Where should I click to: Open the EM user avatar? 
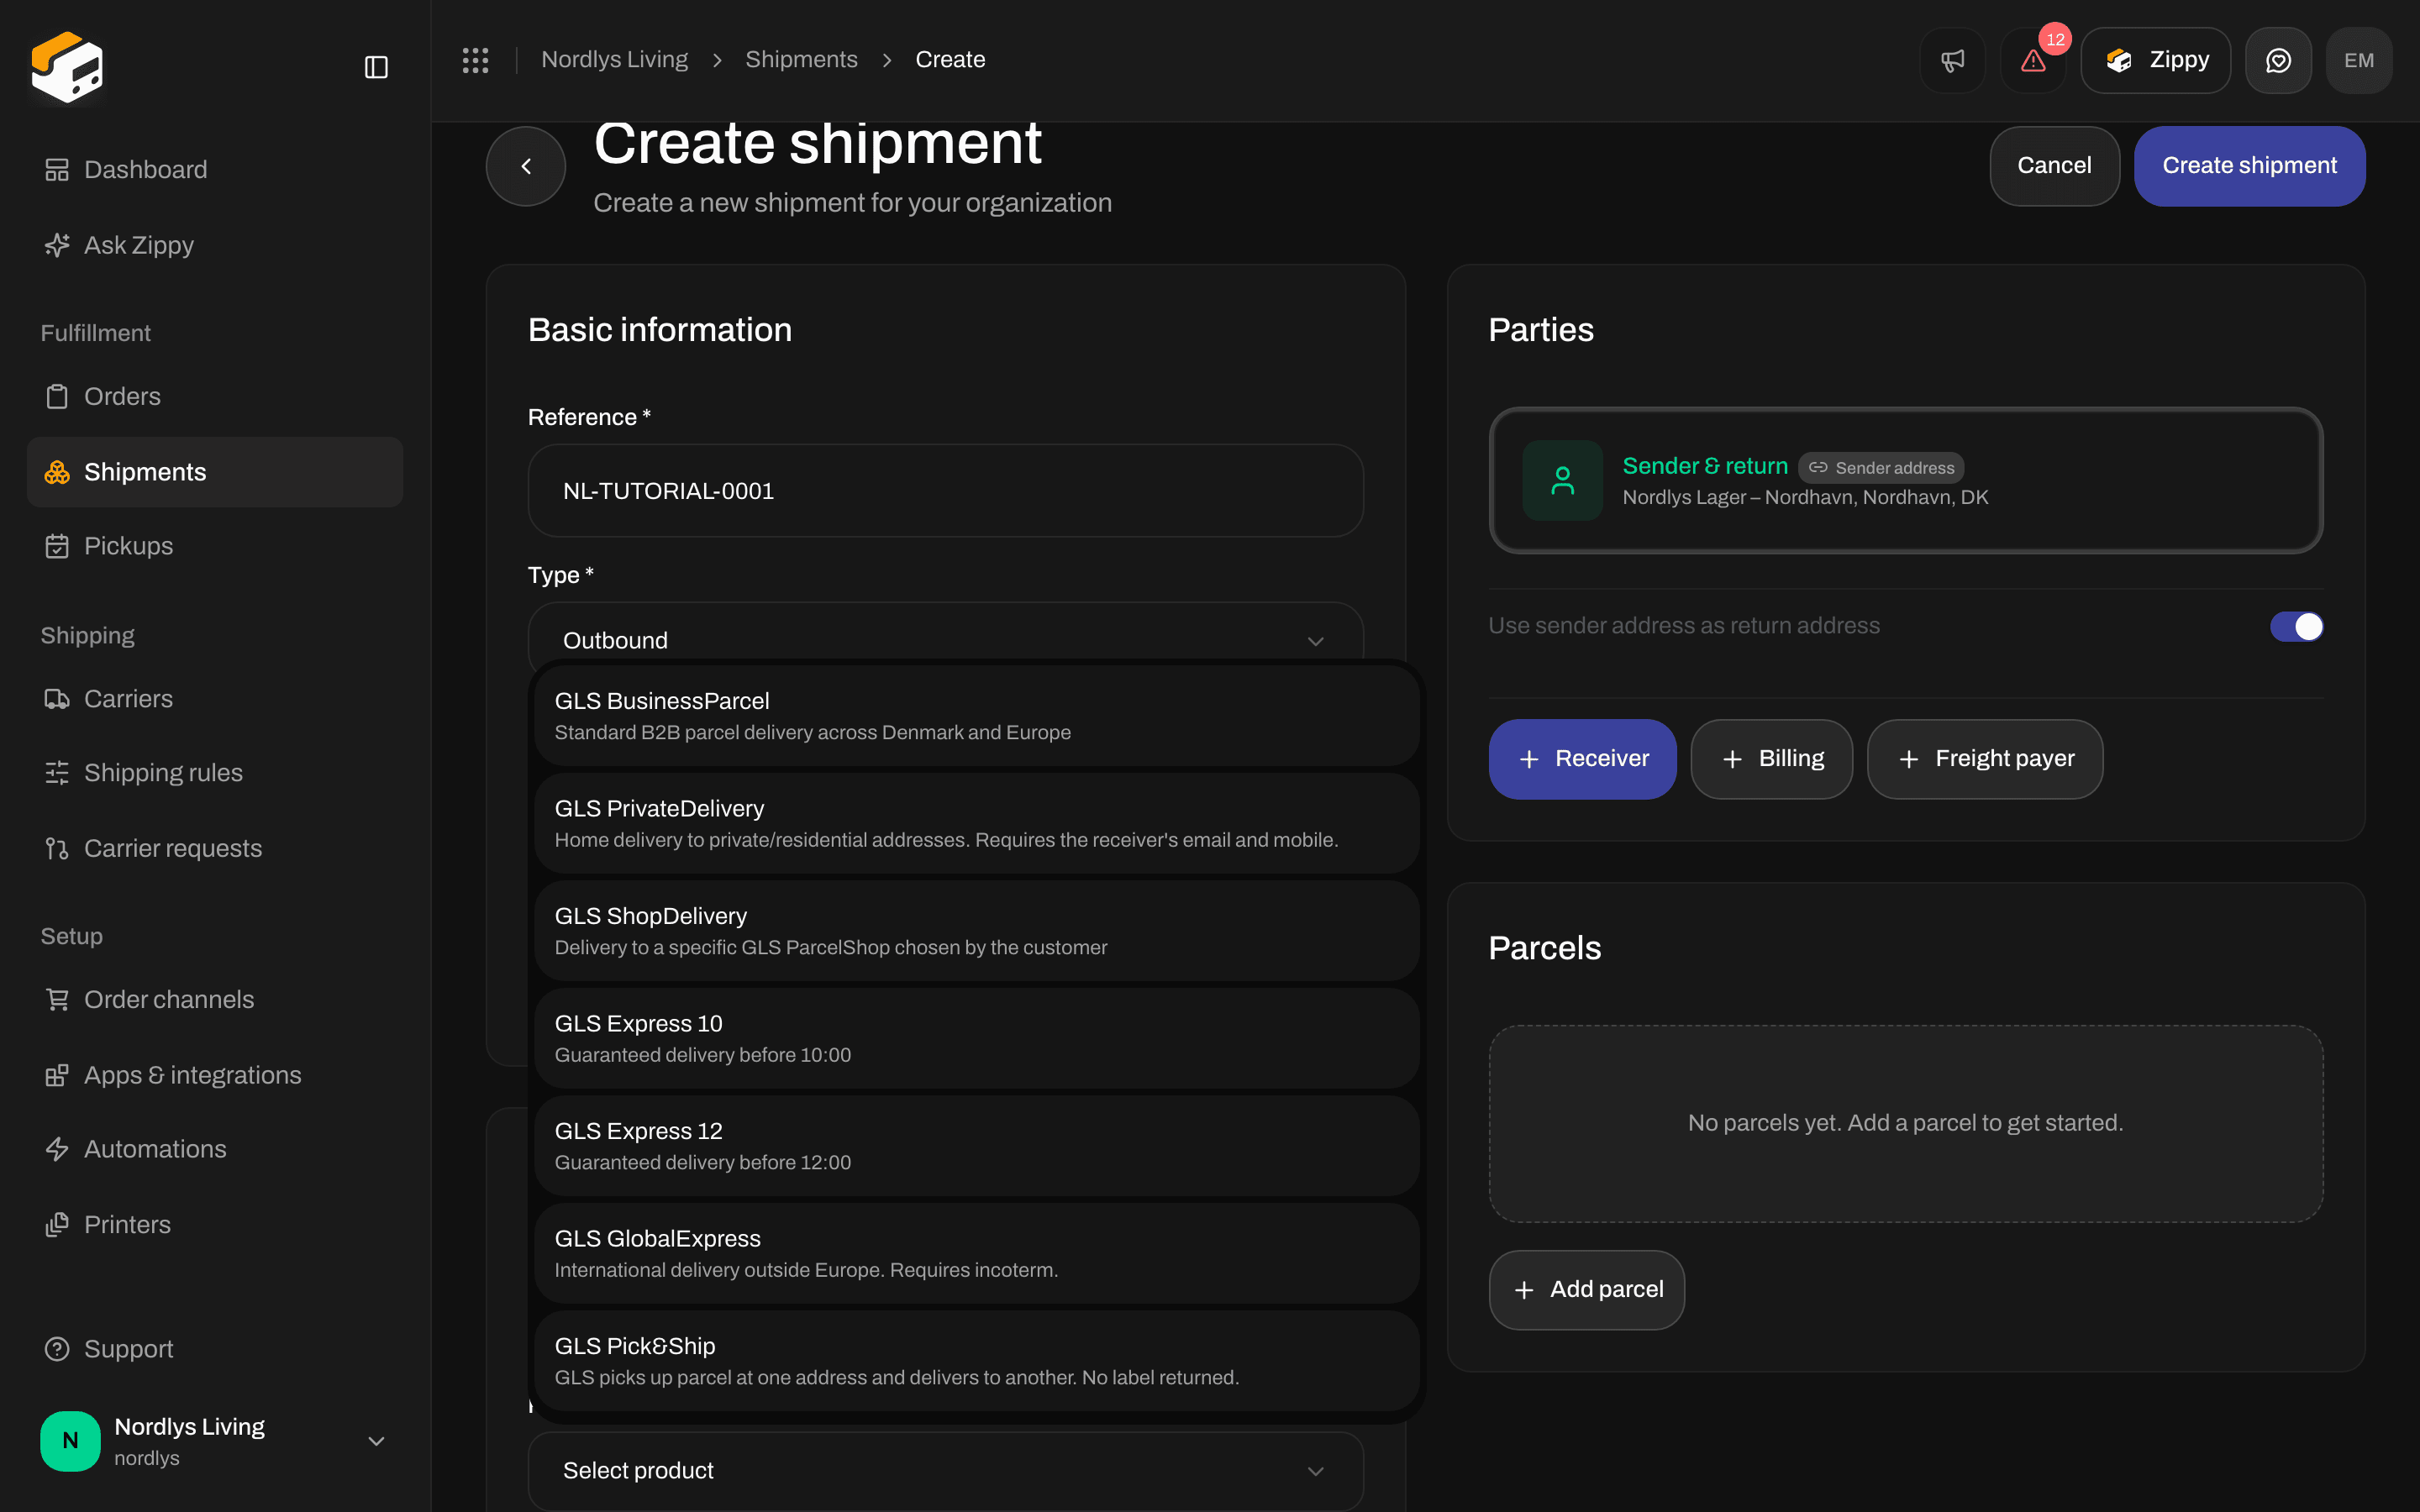2359,60
